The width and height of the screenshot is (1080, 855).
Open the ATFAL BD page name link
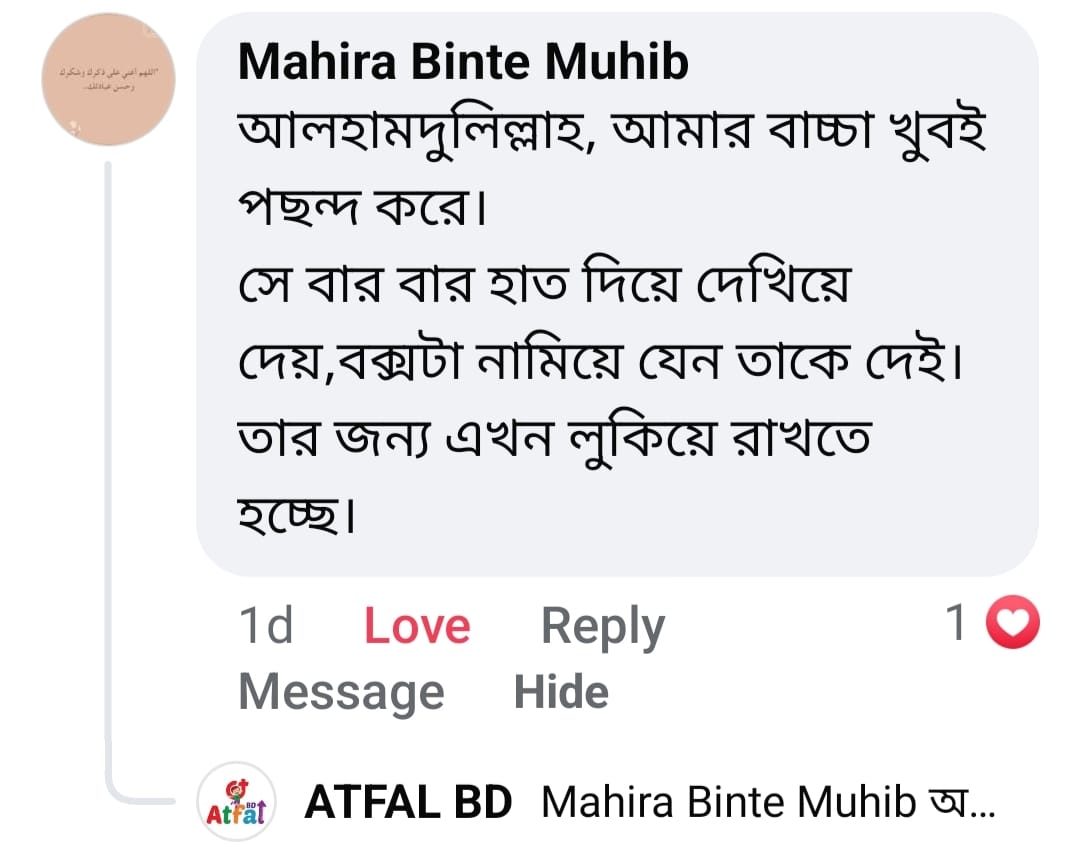click(408, 802)
